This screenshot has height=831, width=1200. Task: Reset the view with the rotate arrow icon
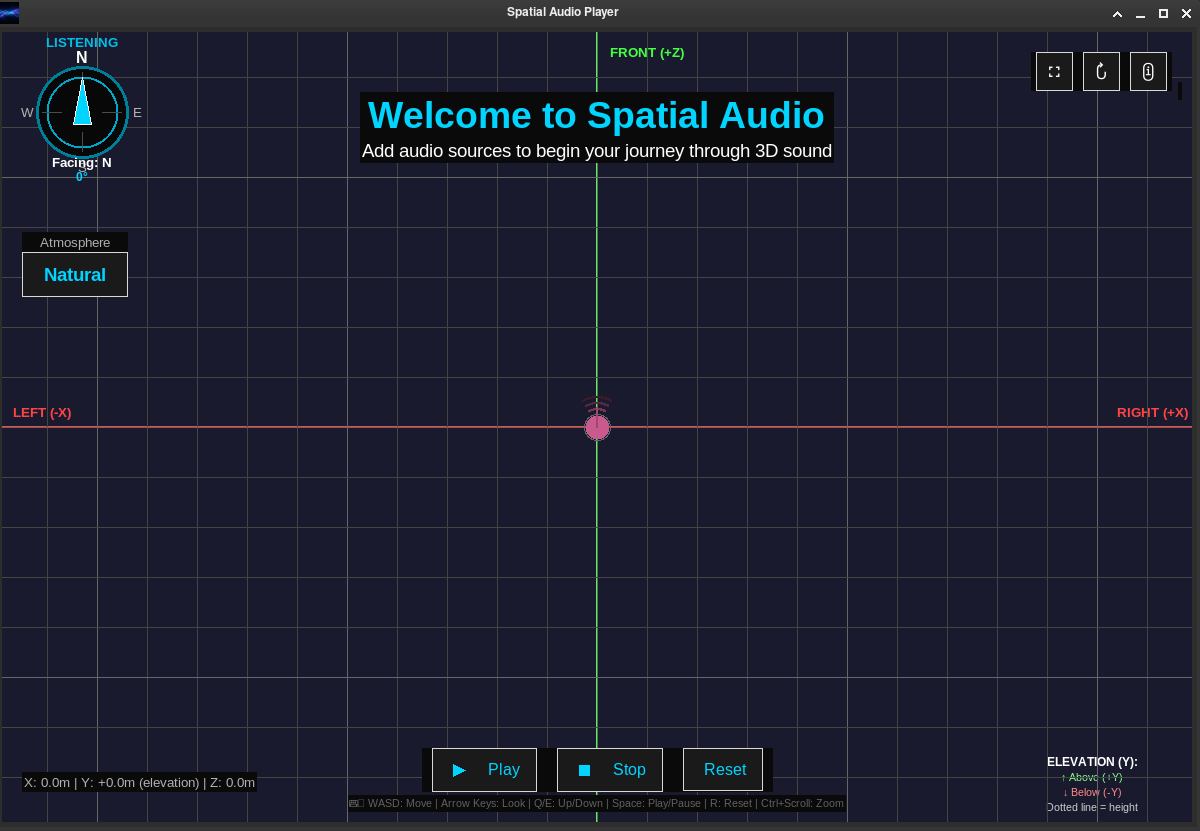(x=1101, y=71)
